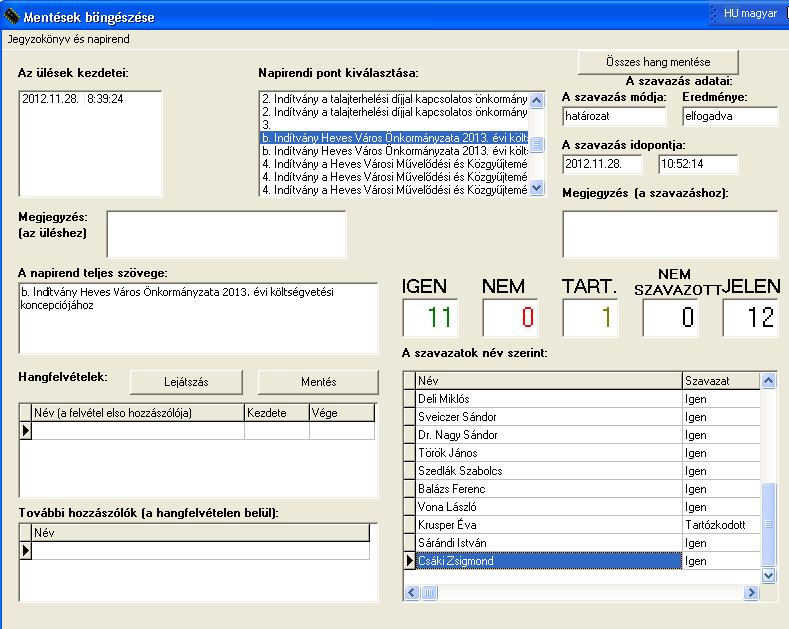The height and width of the screenshot is (629, 789).
Task: Select the Török János vote row
Action: tap(582, 453)
